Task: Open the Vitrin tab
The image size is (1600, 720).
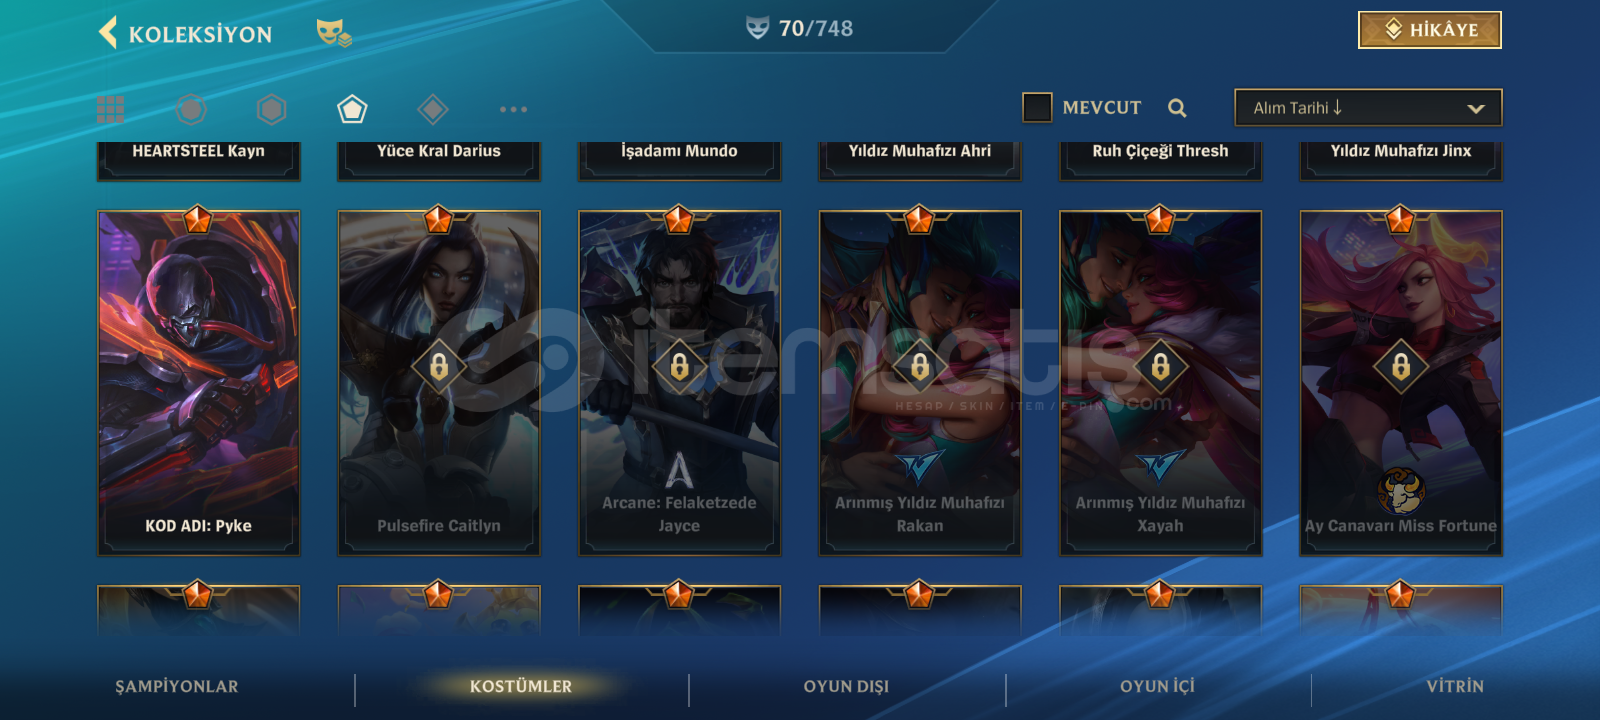Action: (x=1455, y=686)
